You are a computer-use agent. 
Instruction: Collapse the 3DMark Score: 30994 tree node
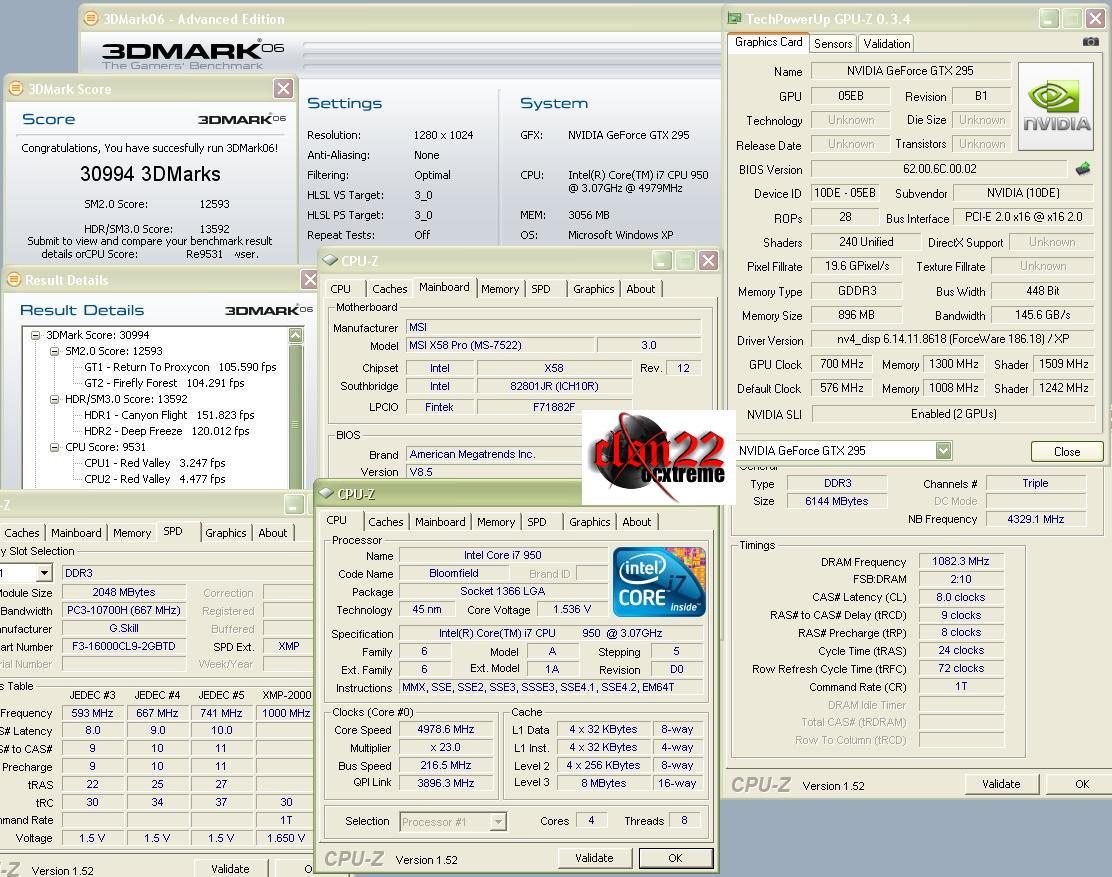point(35,335)
